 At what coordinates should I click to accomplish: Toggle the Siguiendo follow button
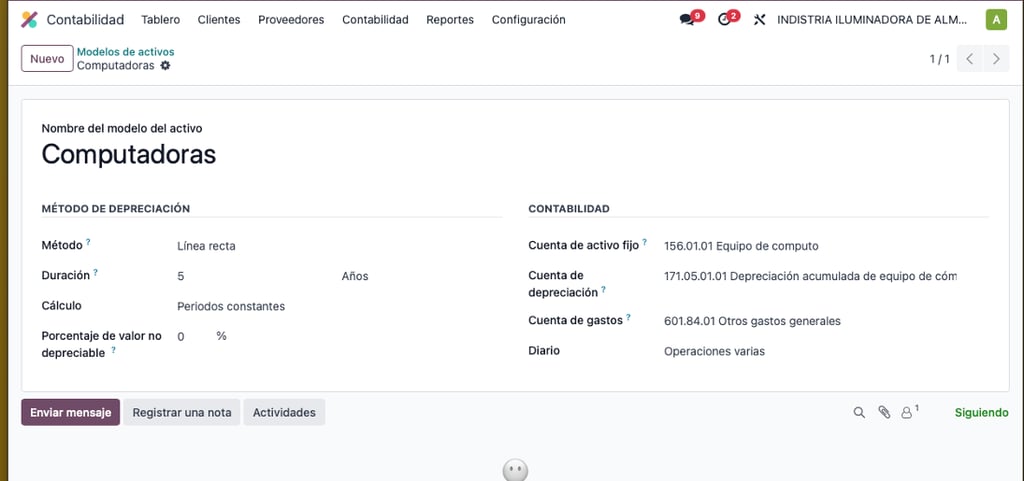982,412
